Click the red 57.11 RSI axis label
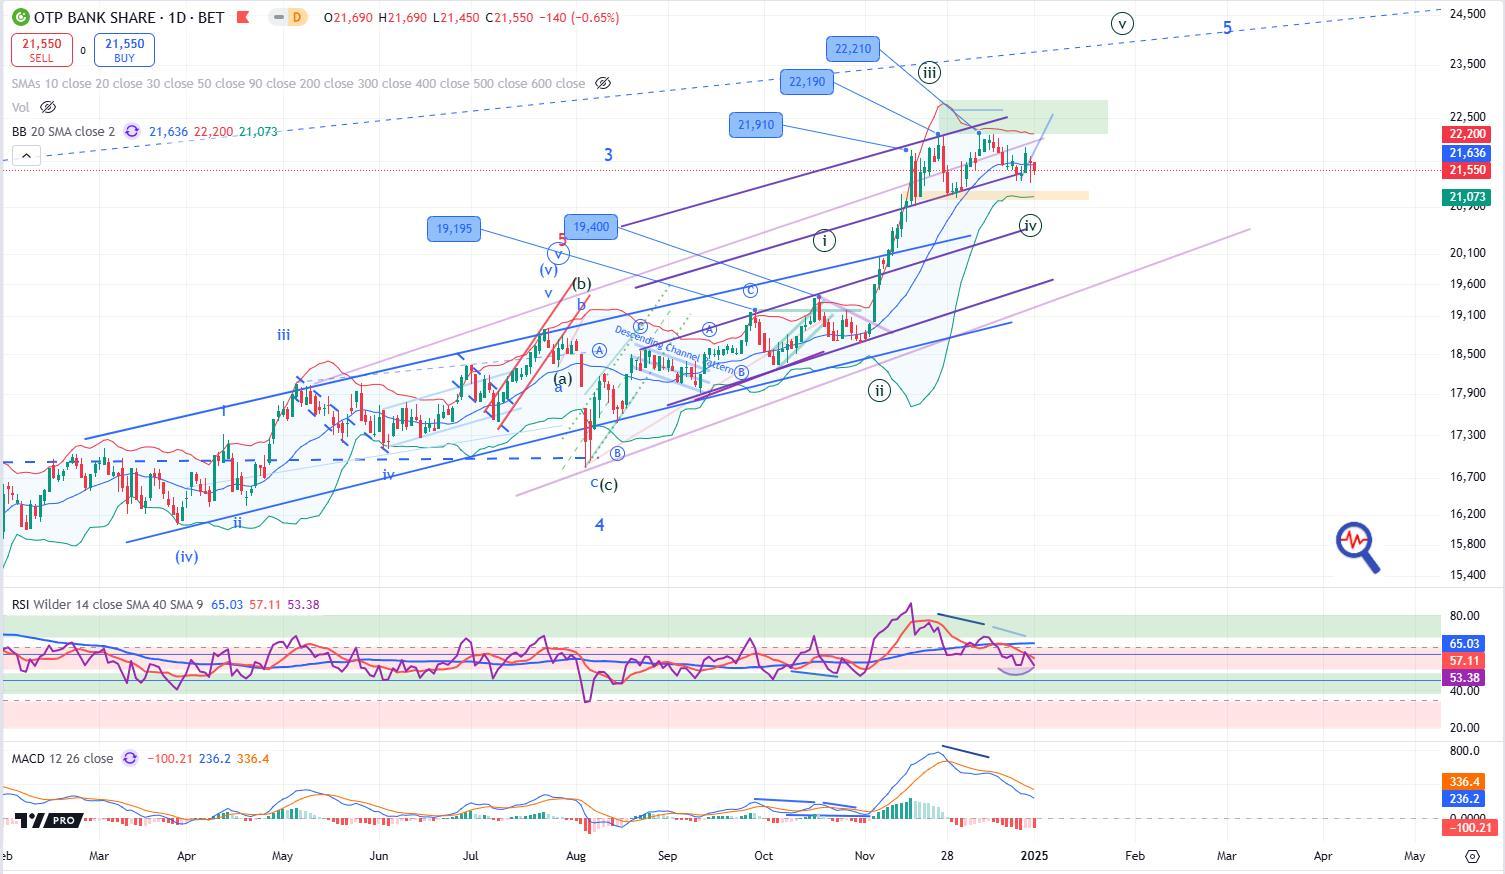 [1464, 661]
